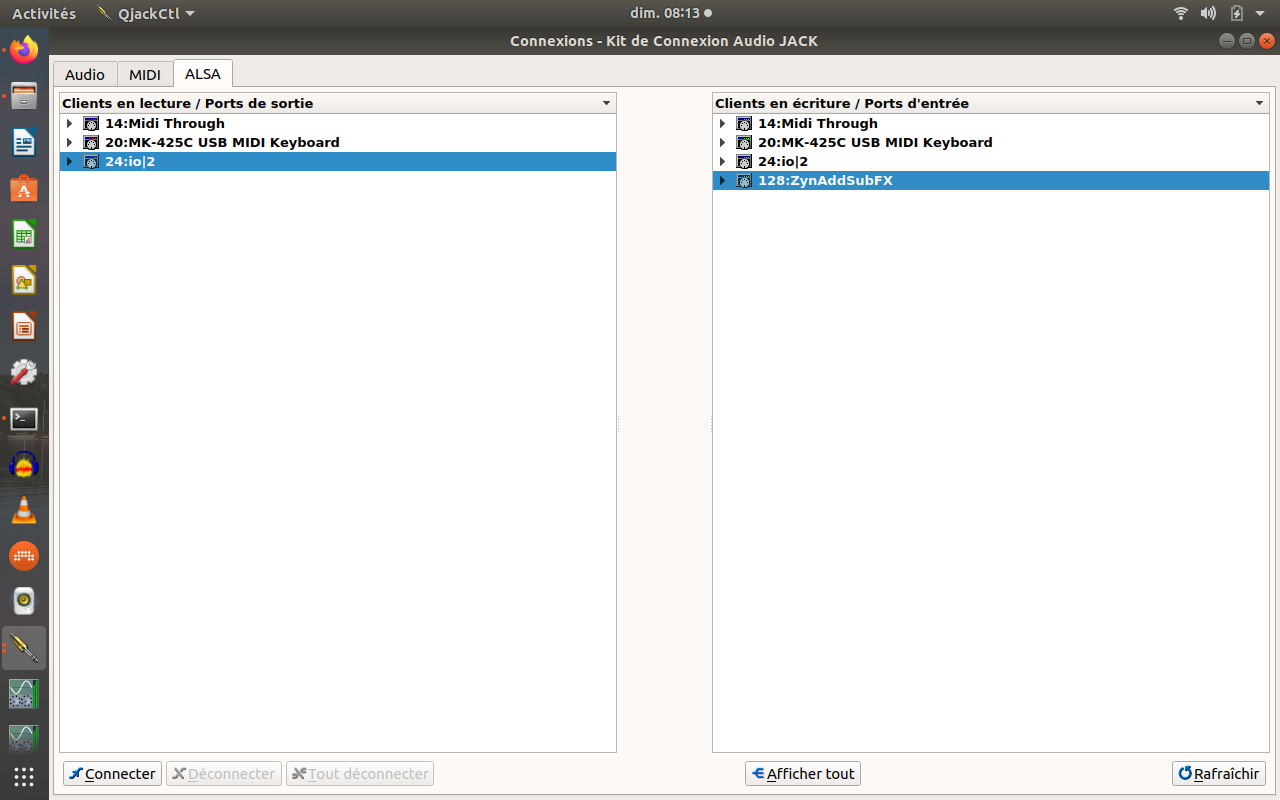Screen dimensions: 1280x800
Task: Toggle sort arrow on Ports de sortie header
Action: (x=606, y=104)
